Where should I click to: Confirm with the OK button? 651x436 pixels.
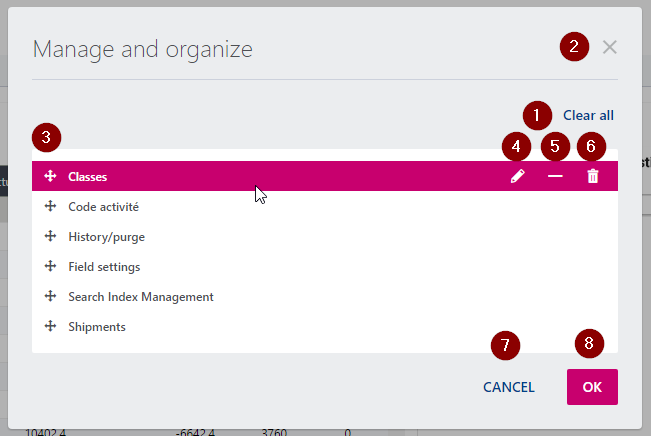coord(592,387)
